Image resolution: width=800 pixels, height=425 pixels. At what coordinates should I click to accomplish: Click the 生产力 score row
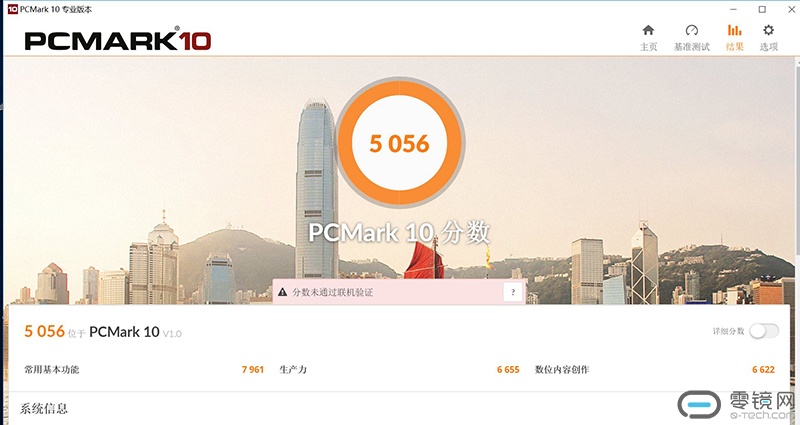399,369
